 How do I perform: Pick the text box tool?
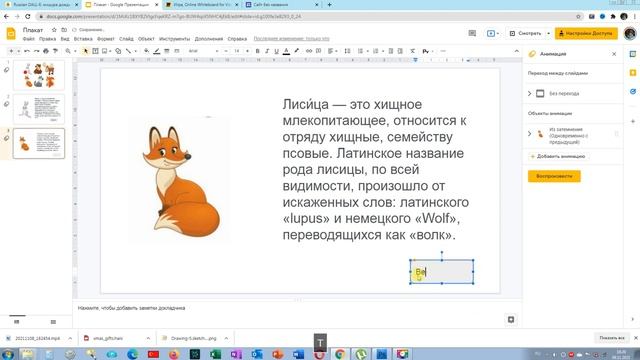click(95, 51)
